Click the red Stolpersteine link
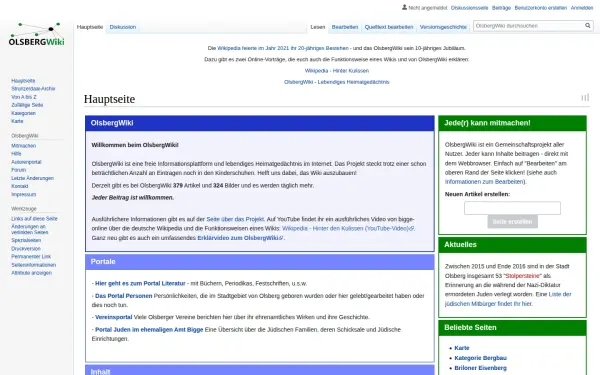Viewport: 600px width, 375px height. click(x=522, y=276)
